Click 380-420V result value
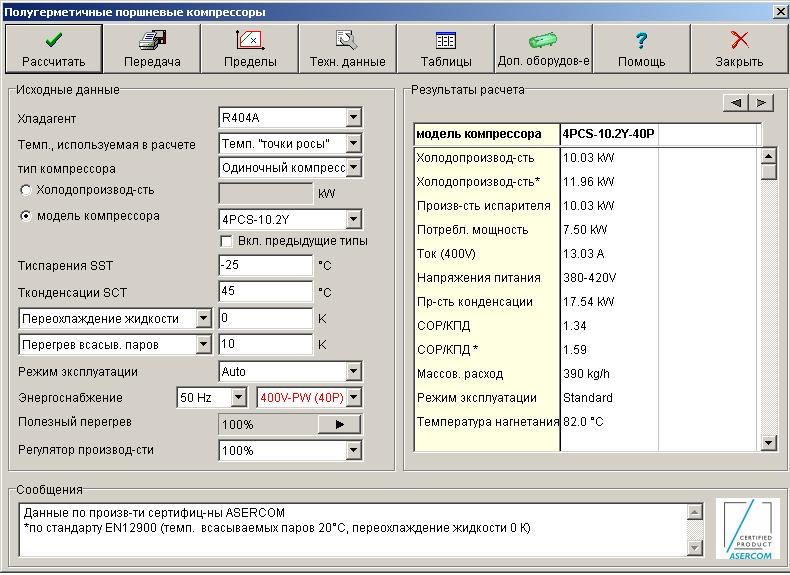 tap(589, 278)
